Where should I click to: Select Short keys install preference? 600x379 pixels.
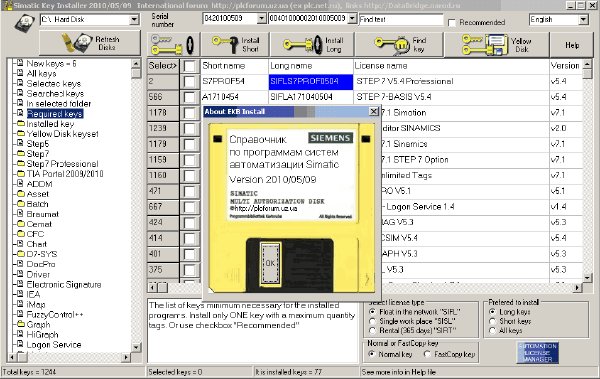tap(493, 321)
